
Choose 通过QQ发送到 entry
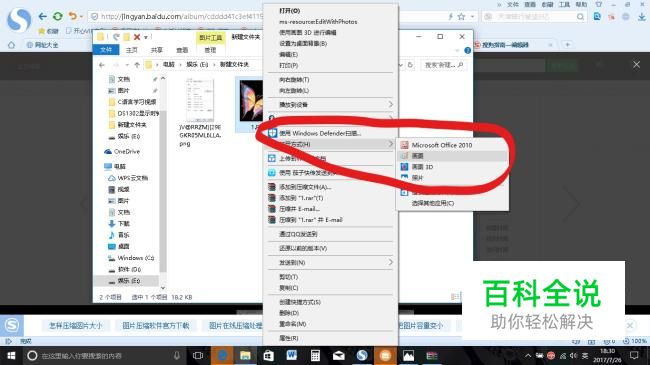click(x=298, y=234)
